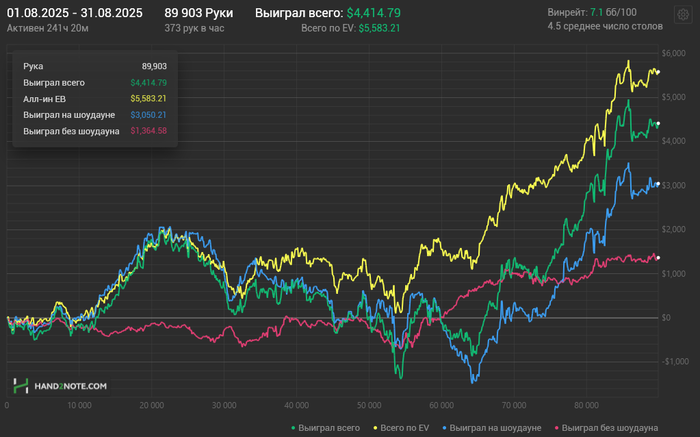Open the HAND2NOTE.COM link
The height and width of the screenshot is (437, 700).
[x=71, y=386]
